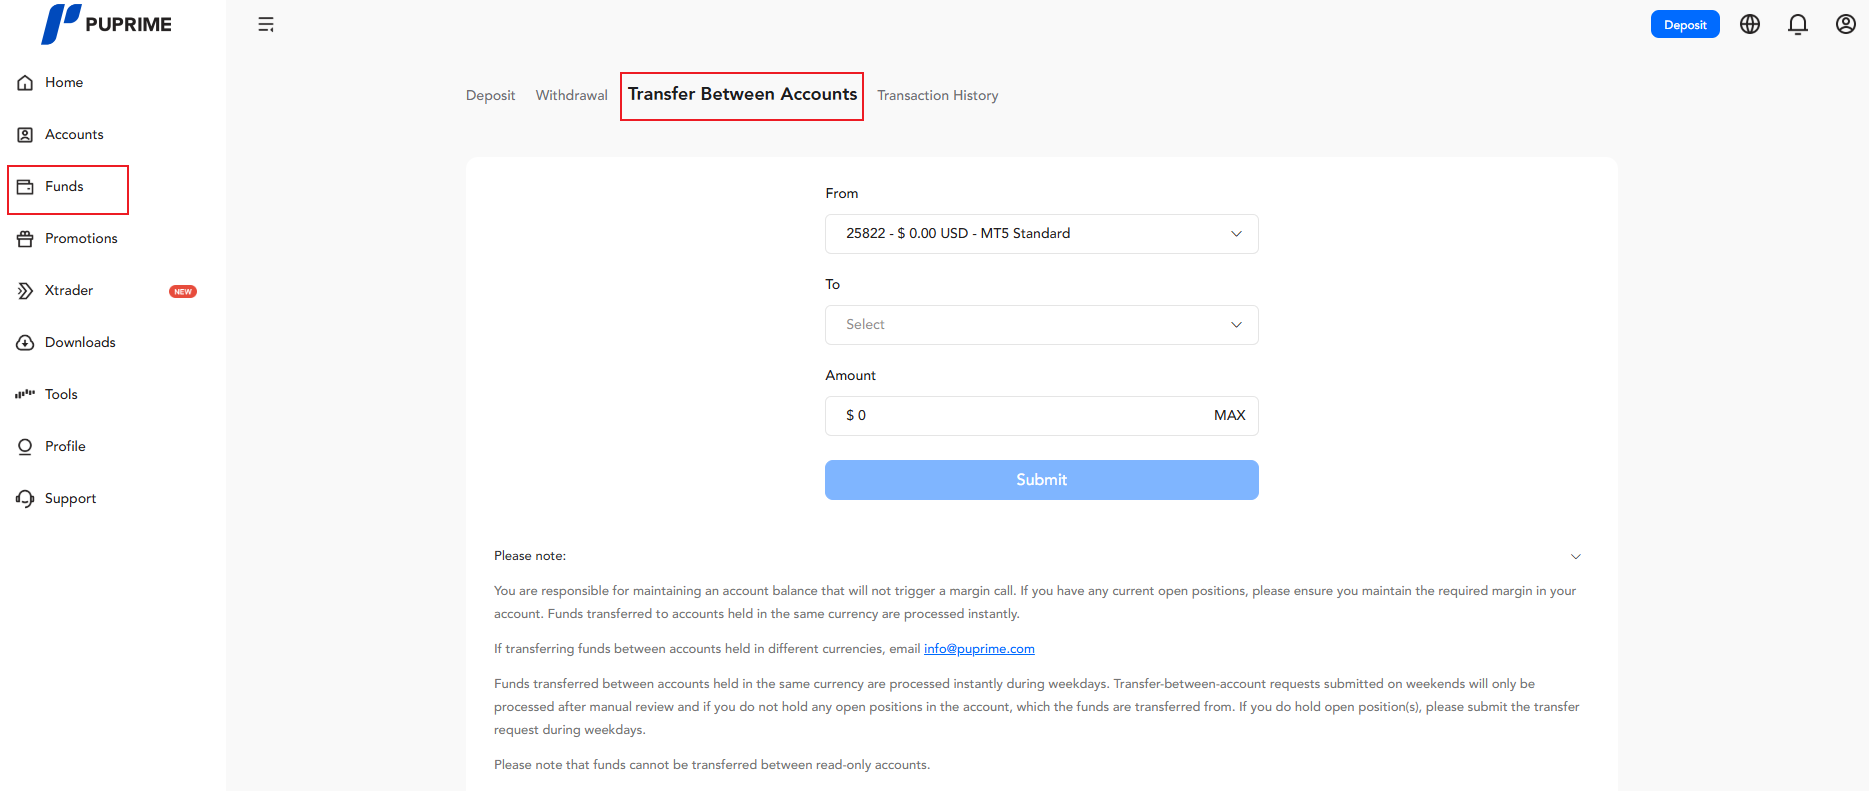Open the notifications bell icon
Image resolution: width=1869 pixels, height=791 pixels.
[1798, 25]
